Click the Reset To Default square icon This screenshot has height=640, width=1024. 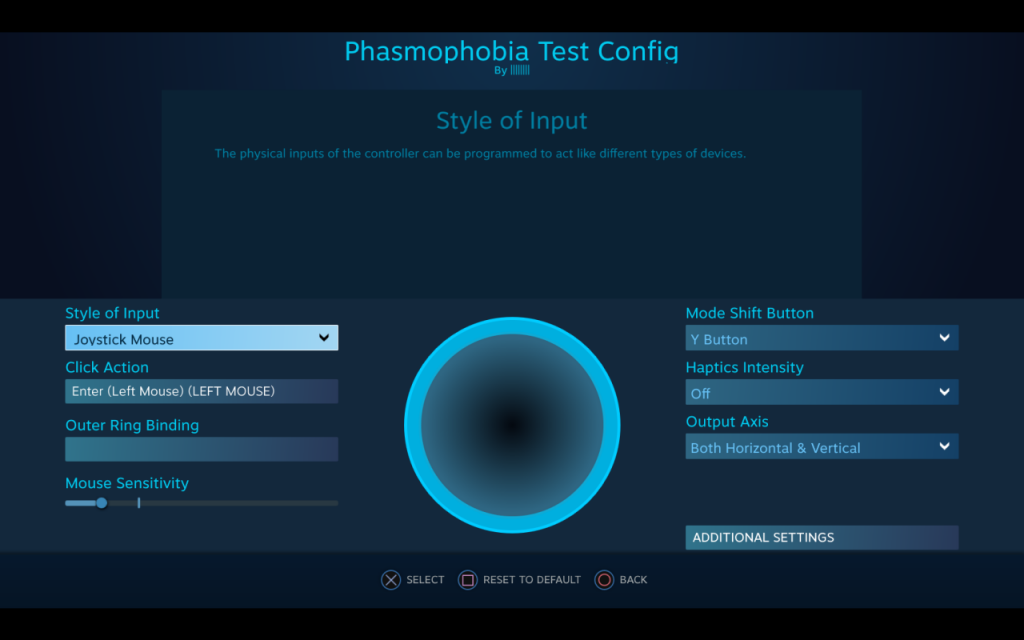467,580
